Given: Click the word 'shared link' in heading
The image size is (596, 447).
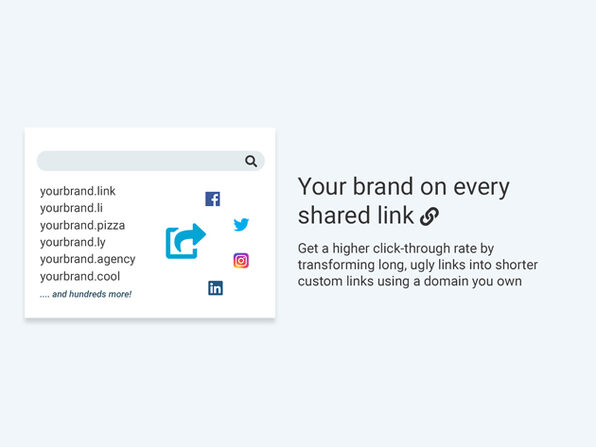Looking at the screenshot, I should tap(356, 215).
